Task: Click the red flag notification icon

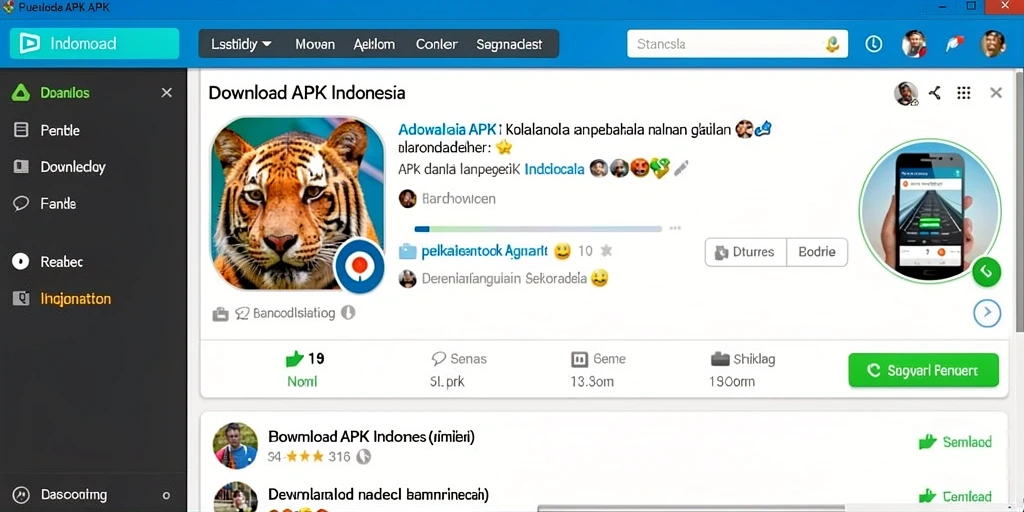Action: [954, 44]
